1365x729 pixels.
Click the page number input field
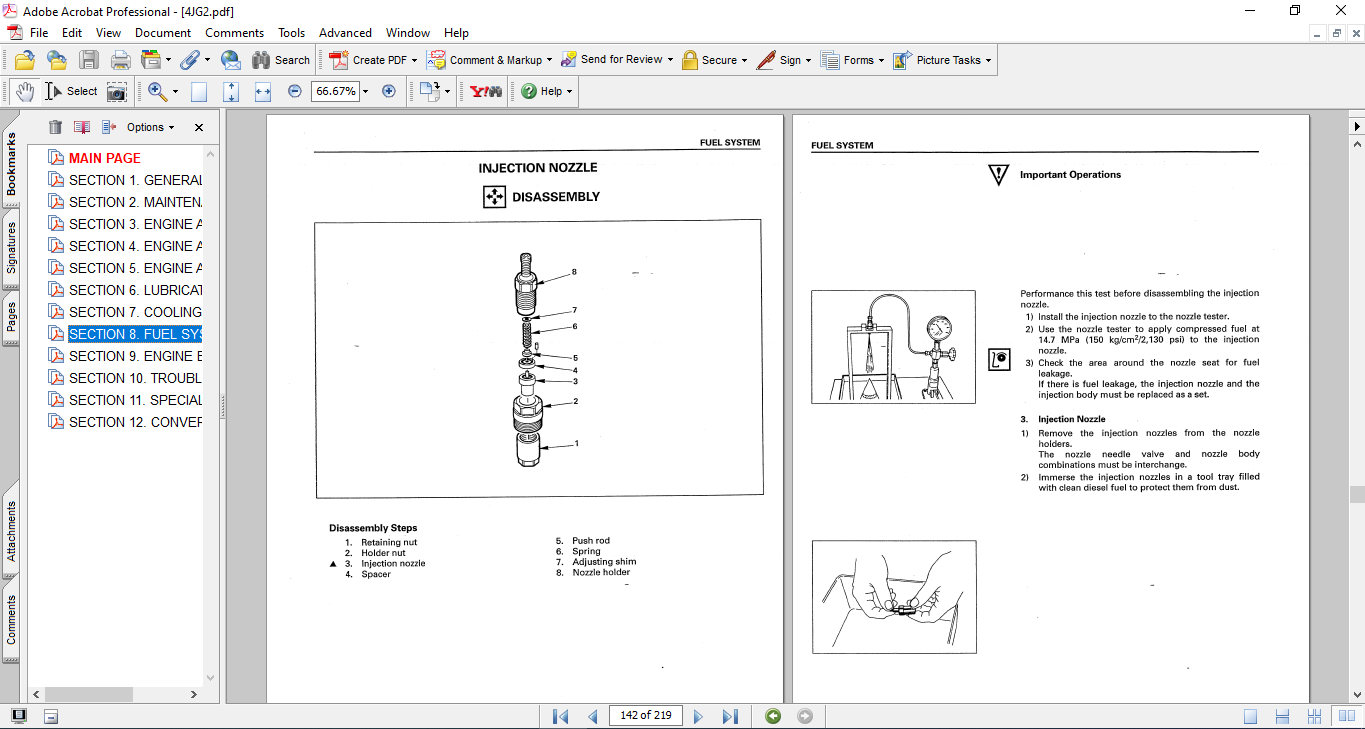(x=645, y=716)
